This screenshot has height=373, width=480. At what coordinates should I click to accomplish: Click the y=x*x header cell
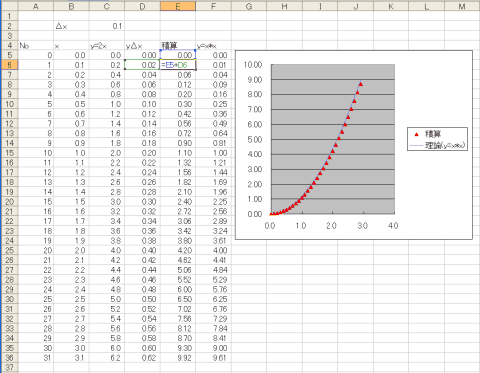click(x=213, y=46)
